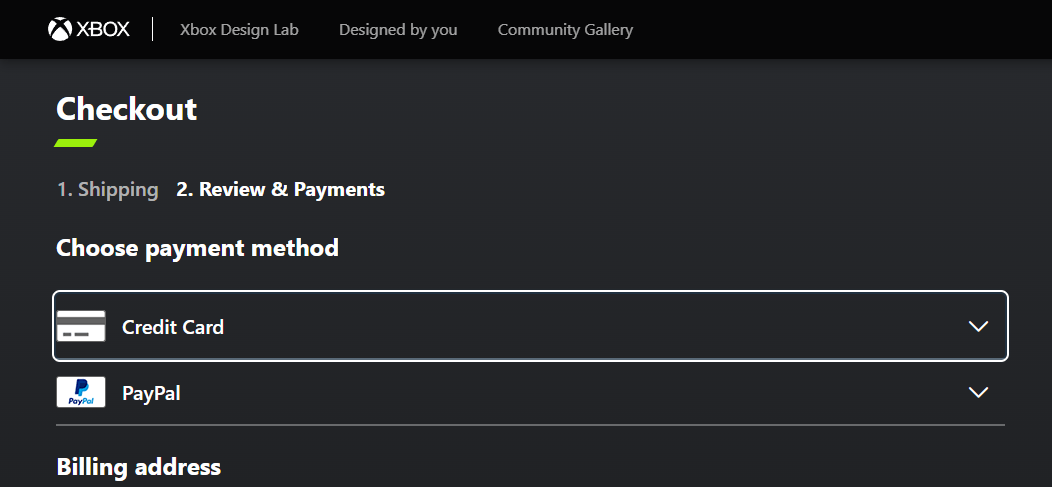
Task: Click the Checkout page heading
Action: tap(127, 109)
